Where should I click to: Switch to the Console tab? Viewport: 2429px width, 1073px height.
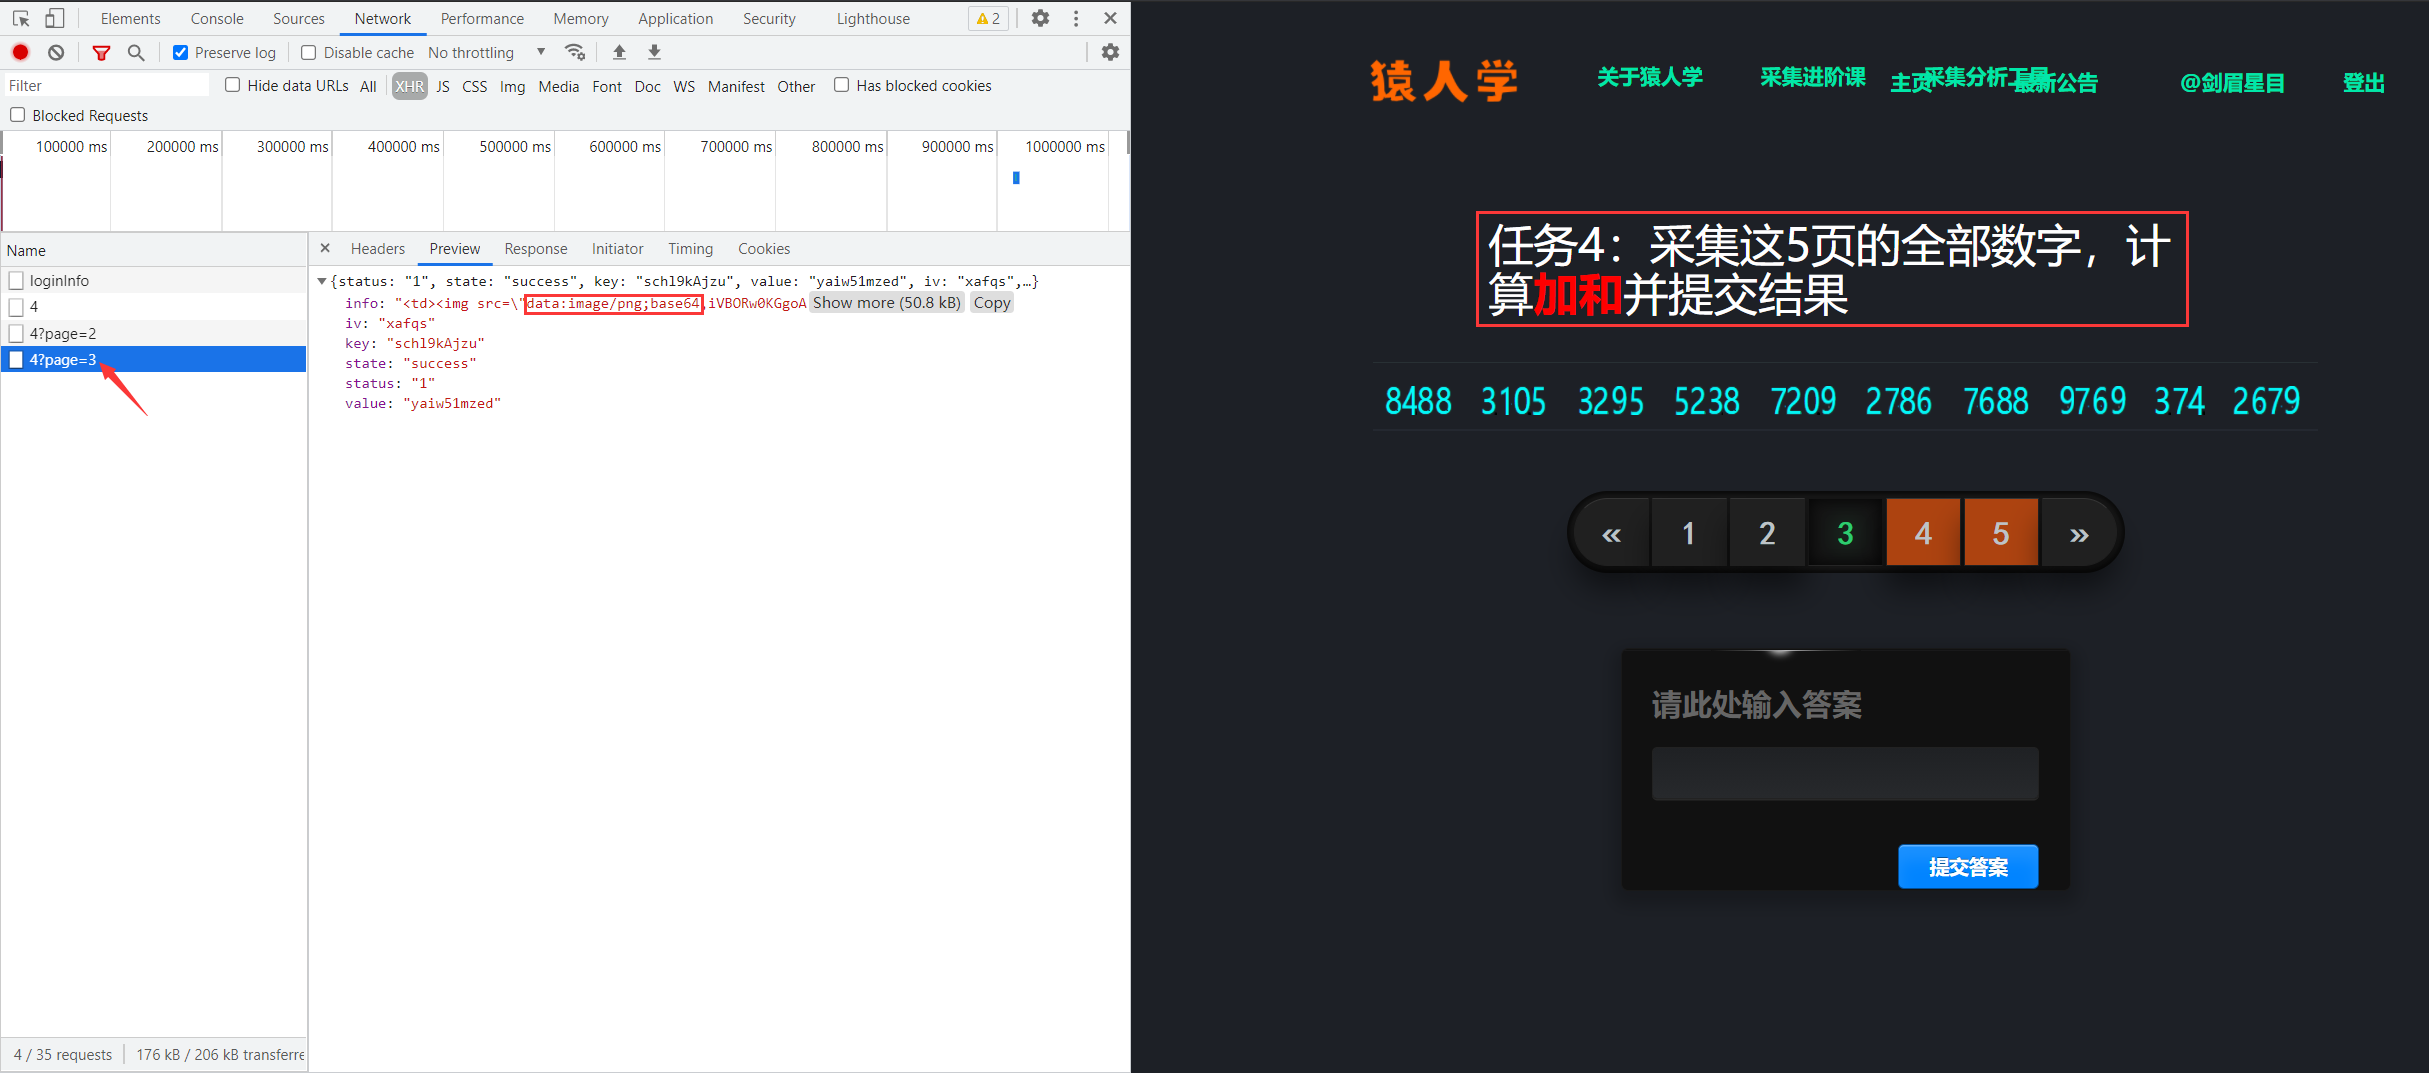217,18
